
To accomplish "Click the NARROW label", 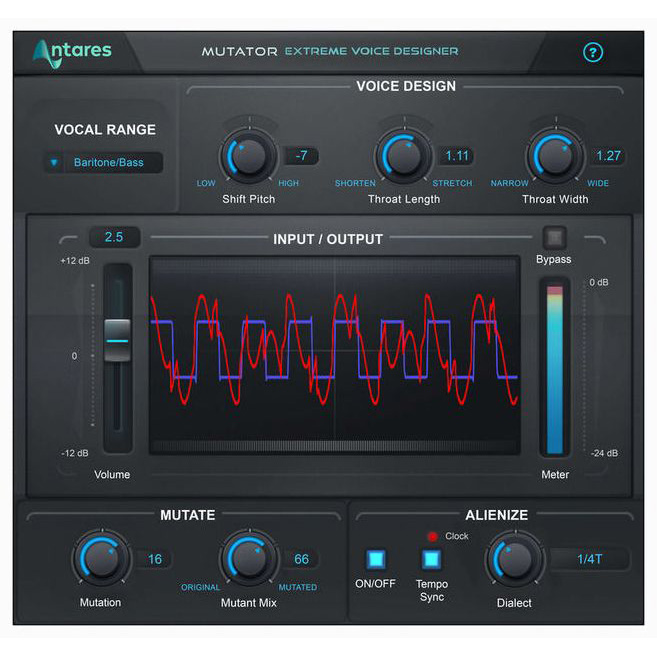I will tap(510, 184).
